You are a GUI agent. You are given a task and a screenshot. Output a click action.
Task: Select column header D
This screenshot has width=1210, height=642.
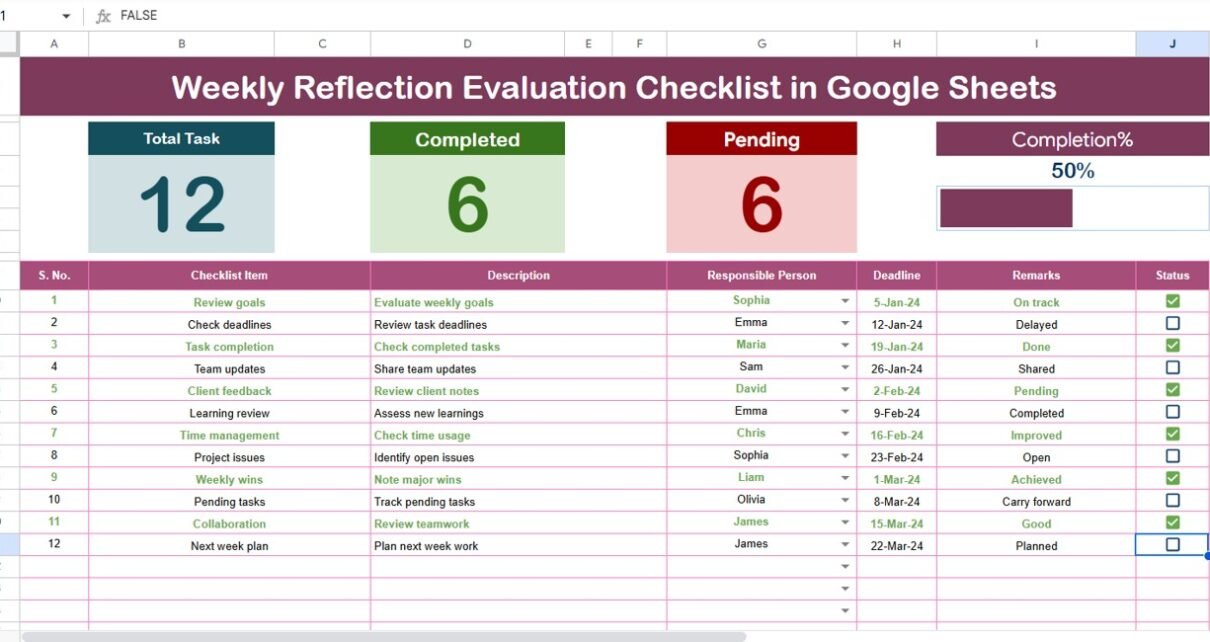point(467,44)
